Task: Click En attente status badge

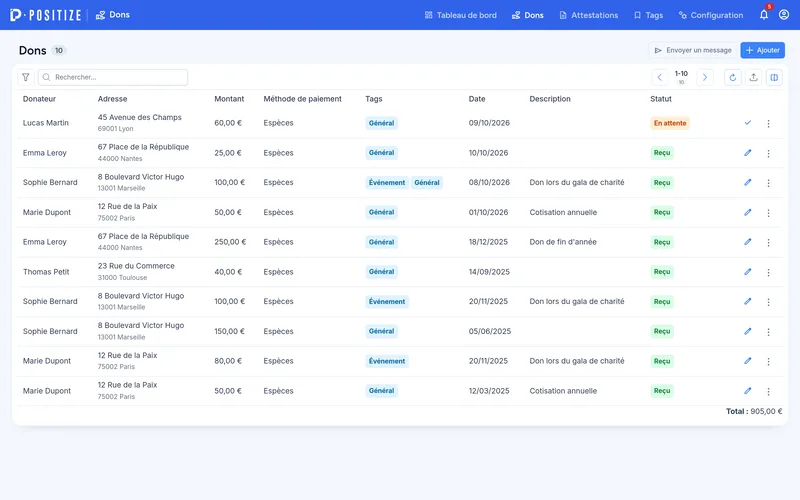Action: 670,123
